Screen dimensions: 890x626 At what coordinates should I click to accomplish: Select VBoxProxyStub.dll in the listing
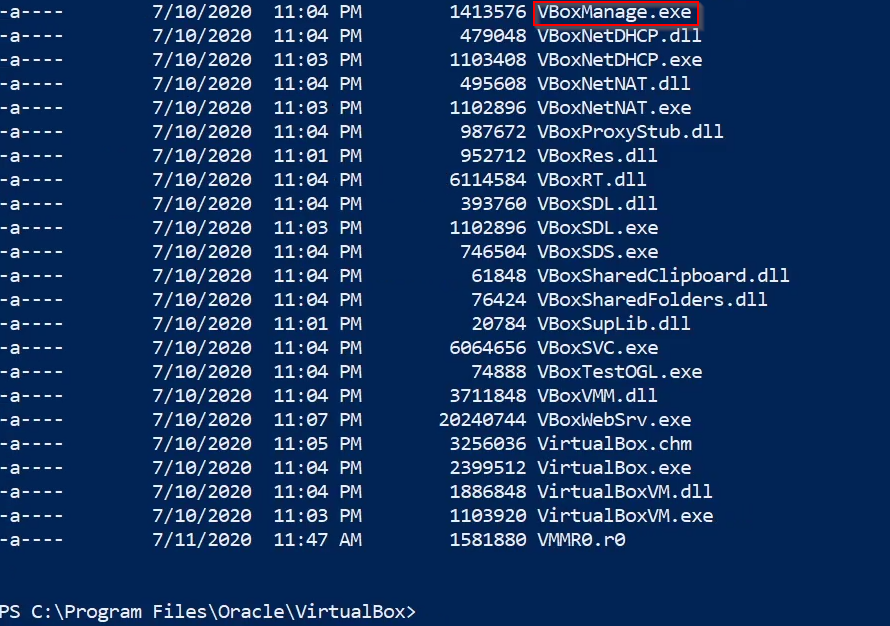pos(630,132)
